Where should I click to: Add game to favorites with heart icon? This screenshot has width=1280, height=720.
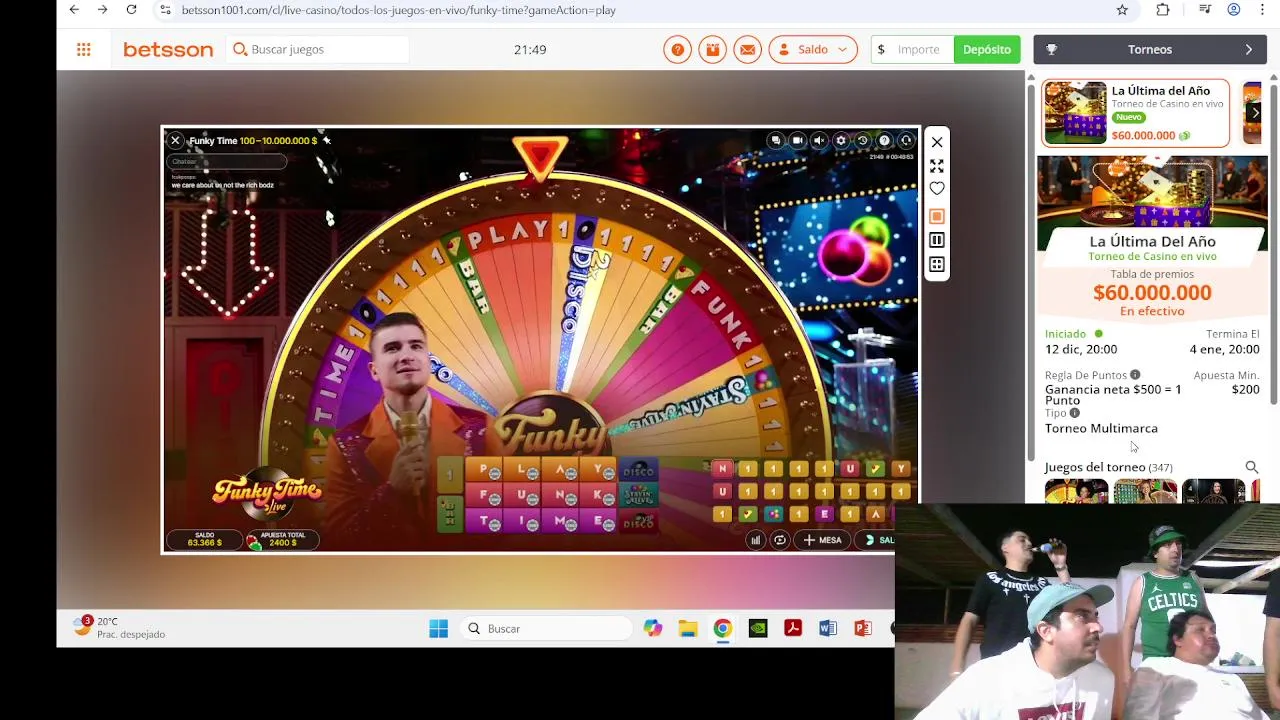pos(937,189)
